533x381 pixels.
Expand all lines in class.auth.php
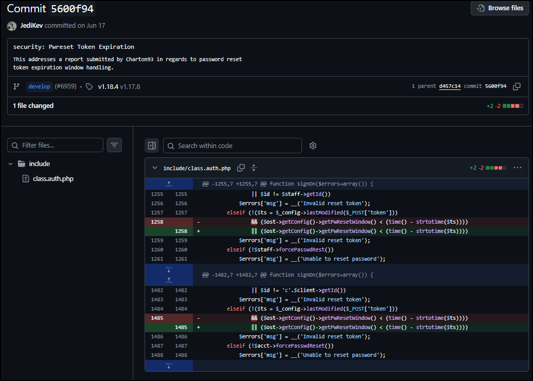254,168
